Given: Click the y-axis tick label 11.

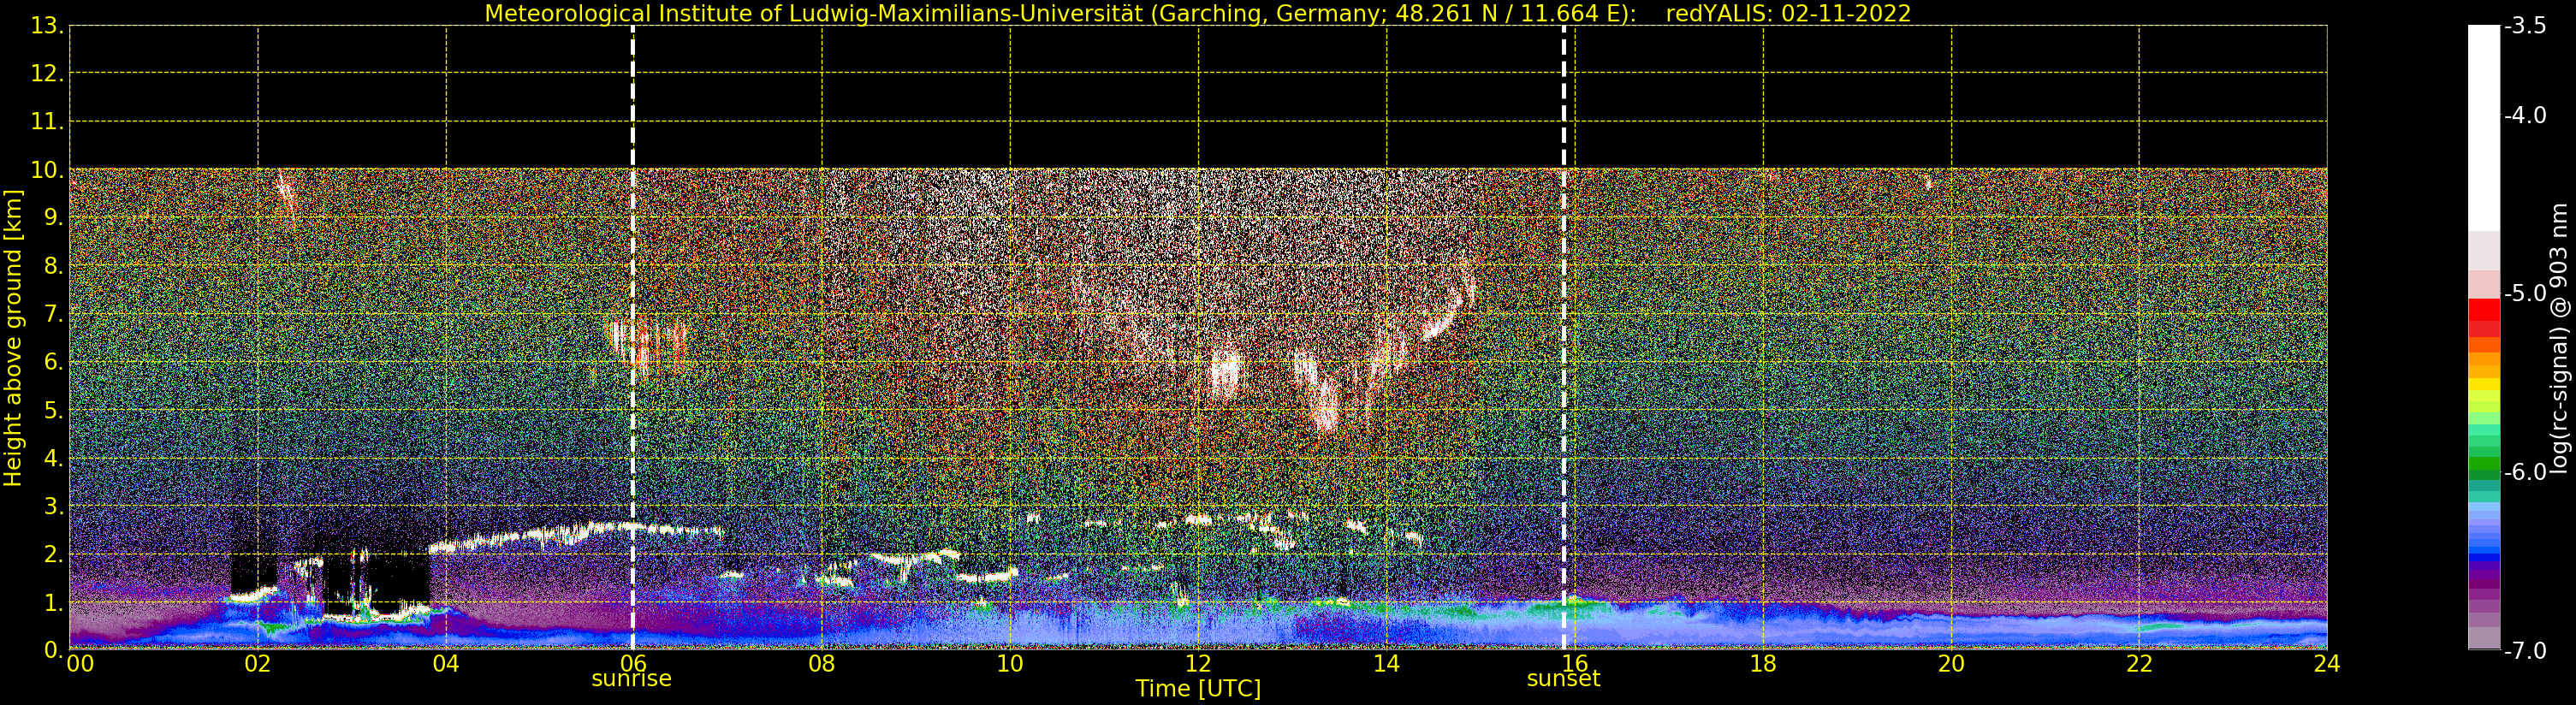Looking at the screenshot, I should point(46,122).
